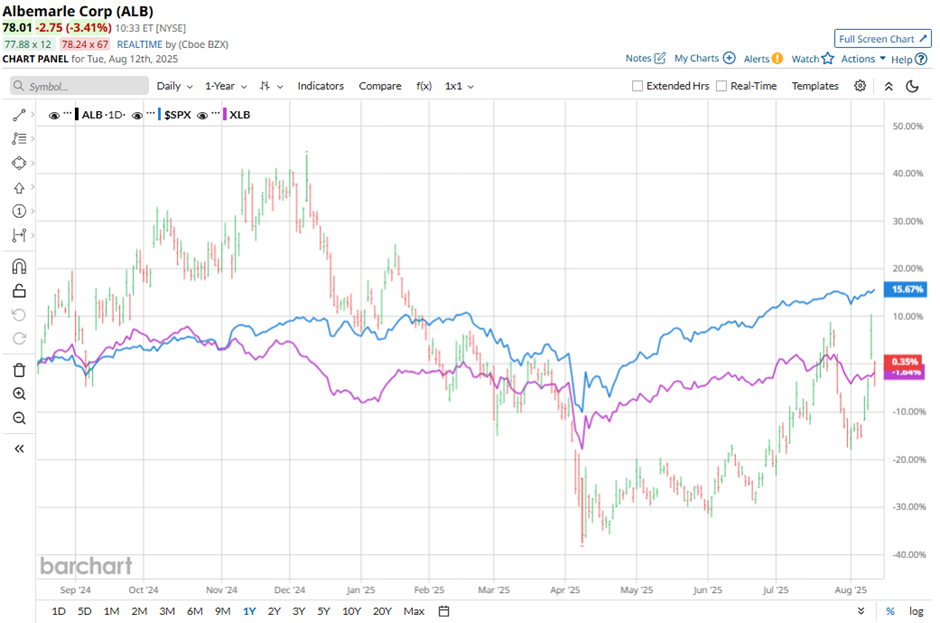The height and width of the screenshot is (623, 940).
Task: Open the Compare menu
Action: [x=380, y=86]
